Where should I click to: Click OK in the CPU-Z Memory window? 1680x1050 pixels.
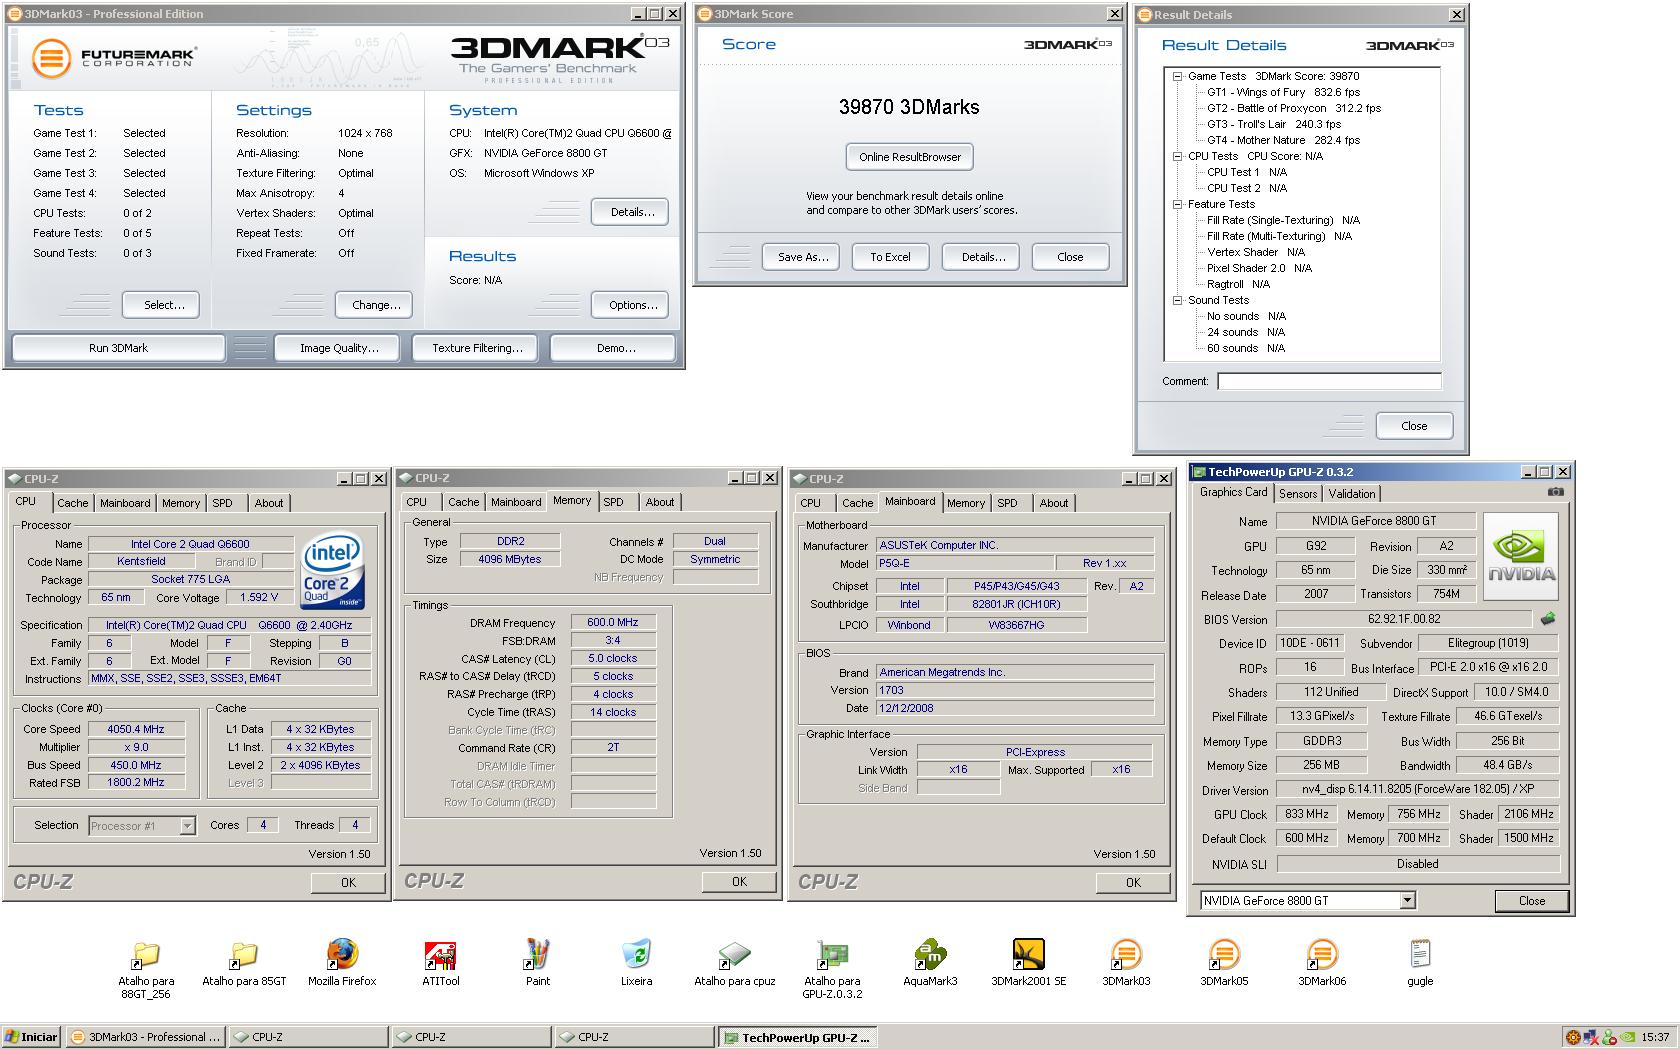pos(739,882)
